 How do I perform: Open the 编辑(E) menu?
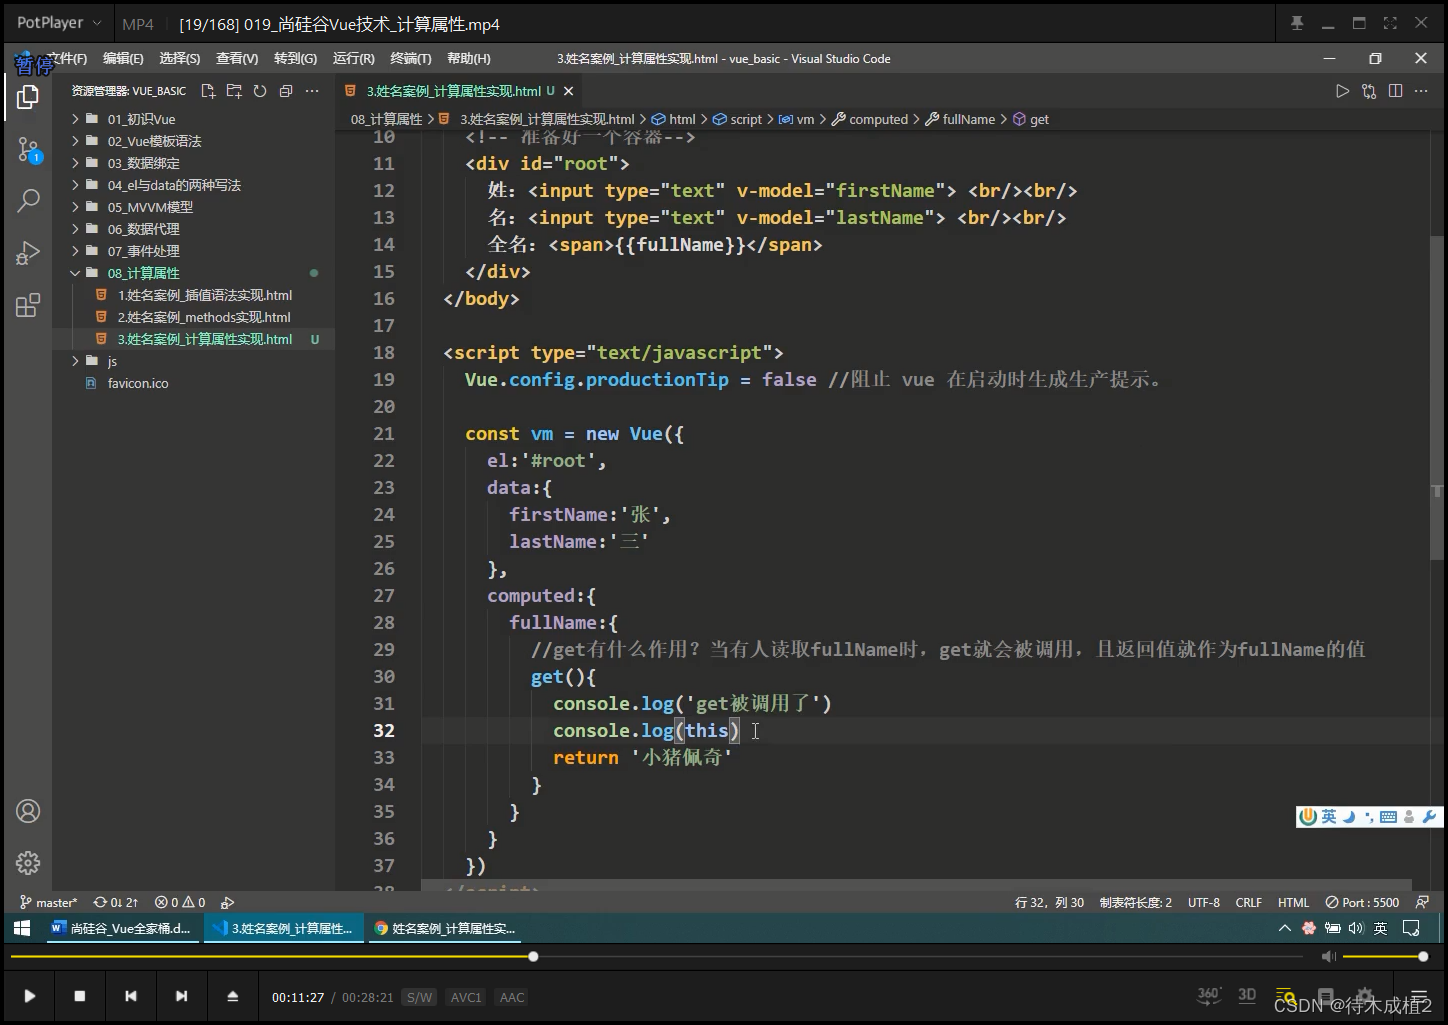tap(123, 59)
